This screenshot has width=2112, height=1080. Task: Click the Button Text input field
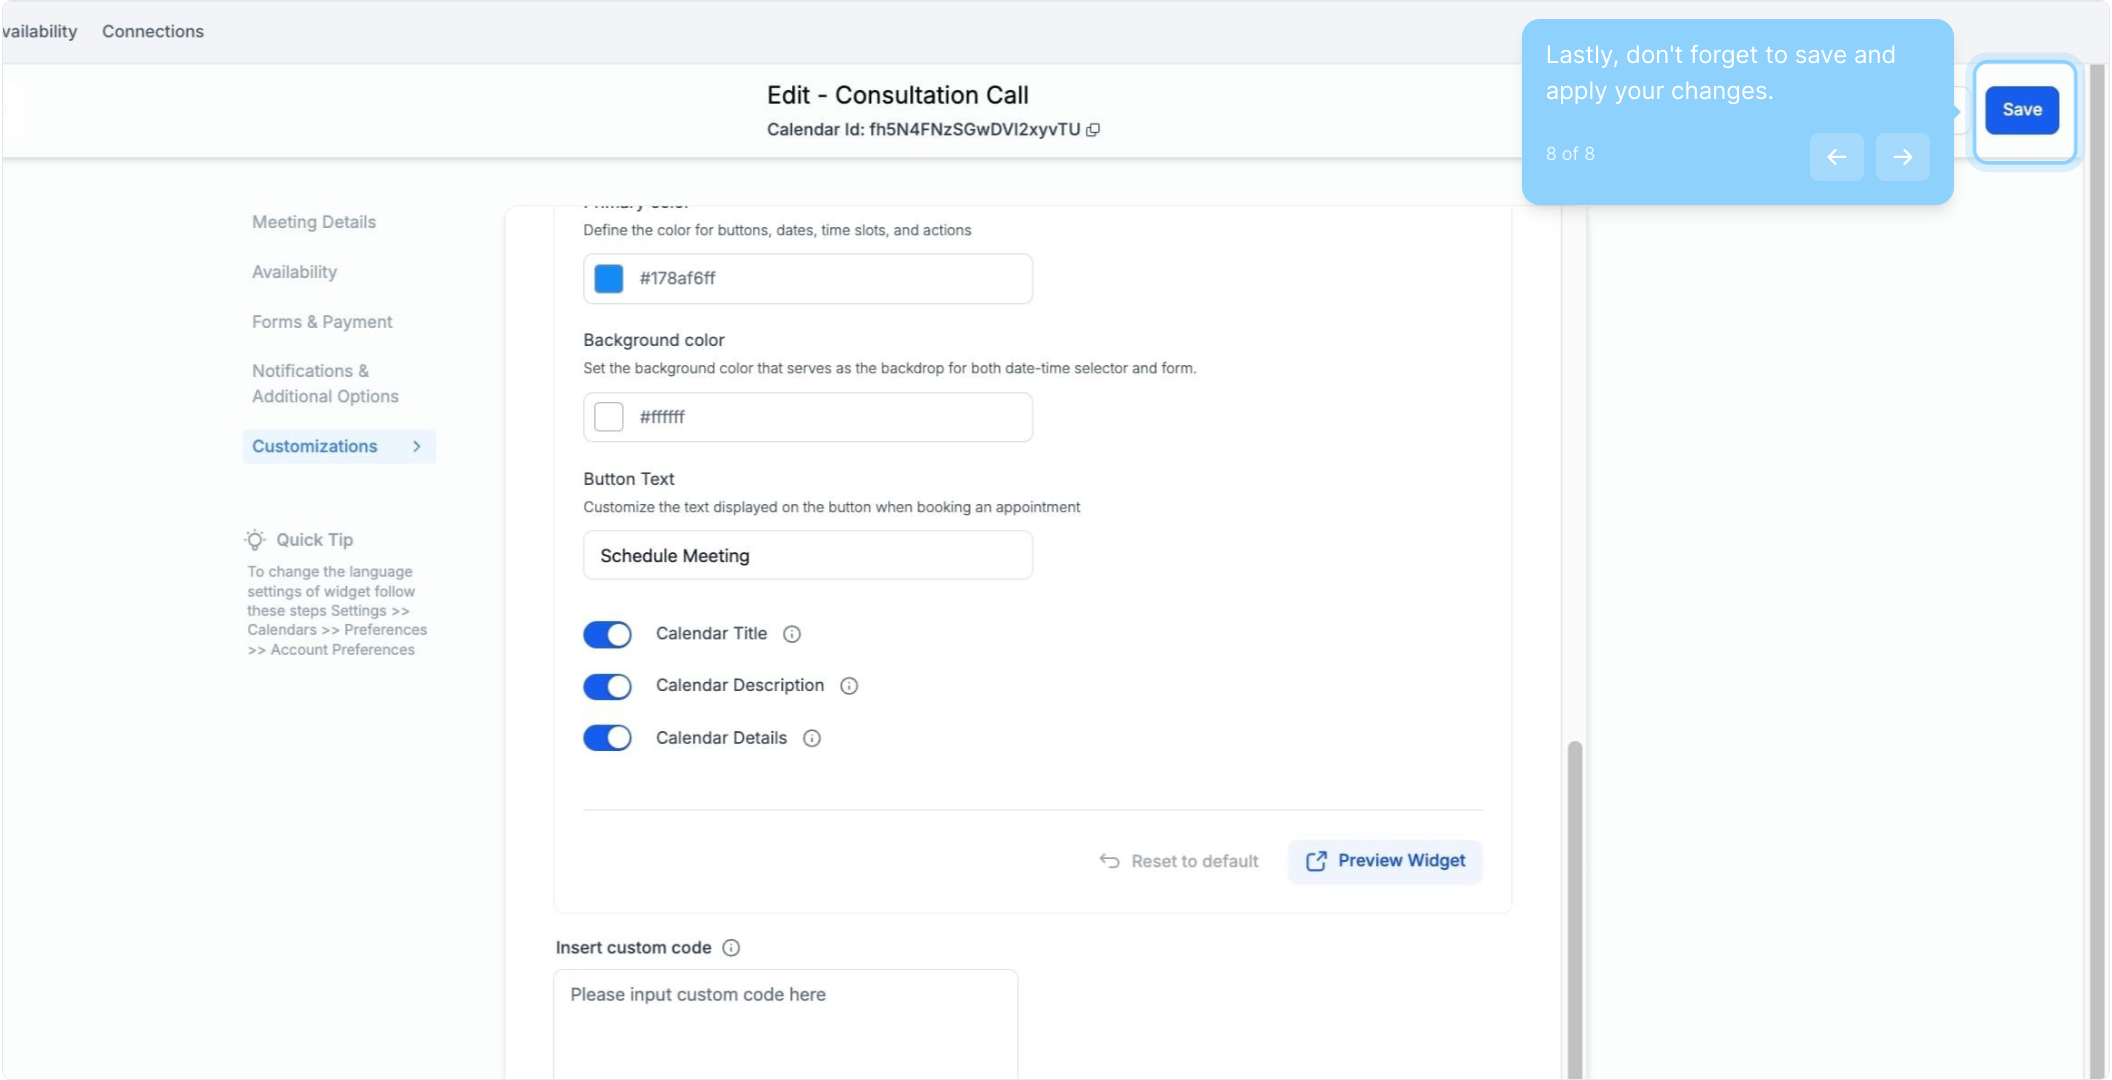pyautogui.click(x=807, y=555)
